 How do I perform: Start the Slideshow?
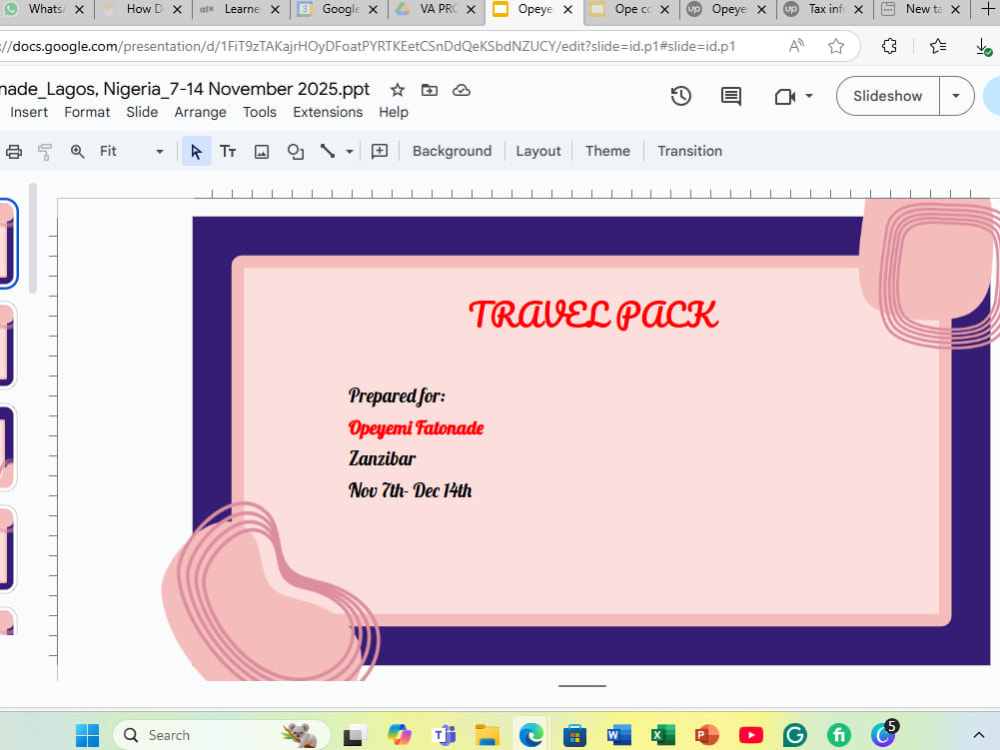(x=888, y=96)
